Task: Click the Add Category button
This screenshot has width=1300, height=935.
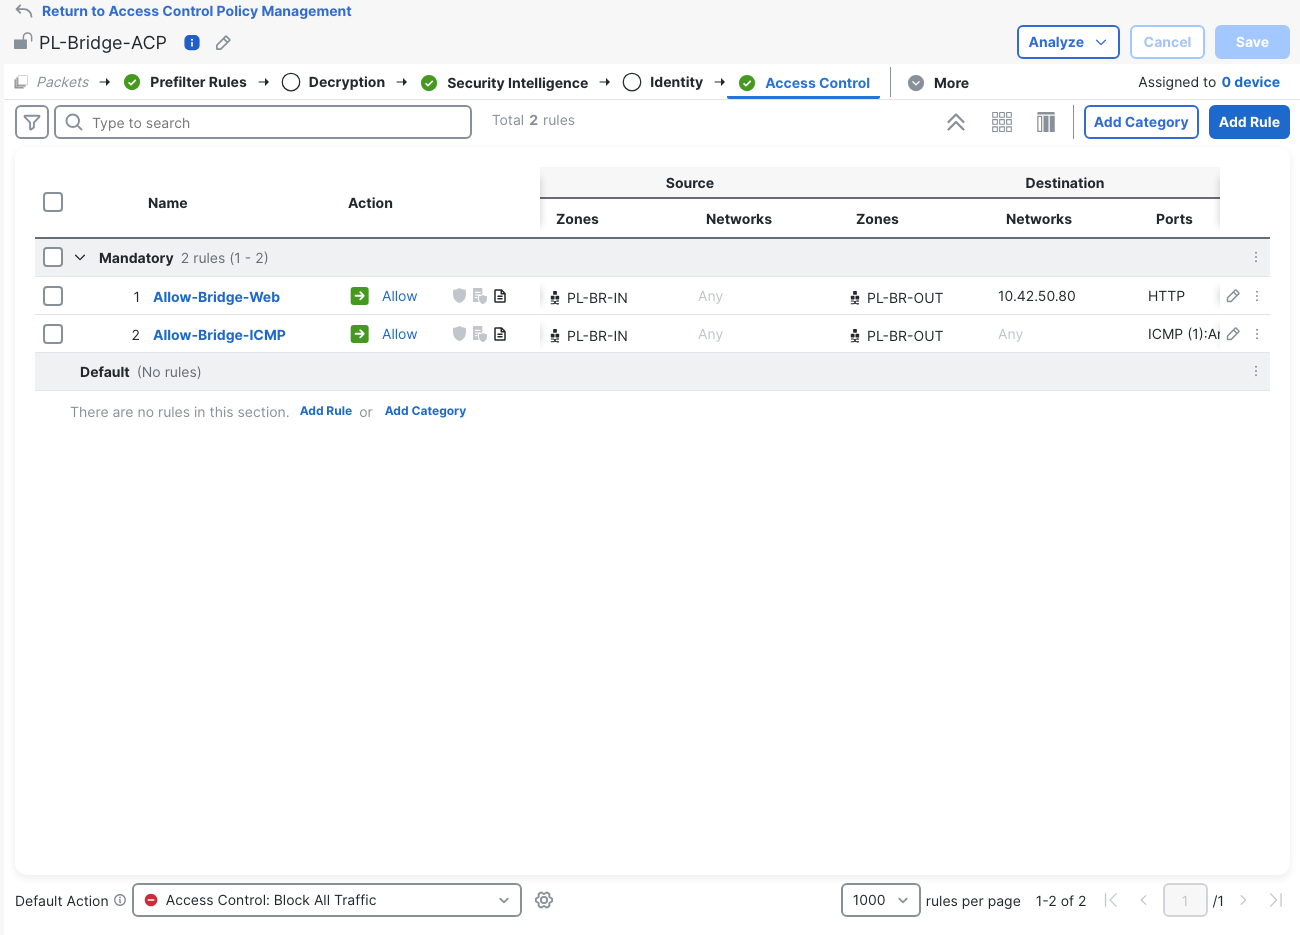Action: tap(1141, 122)
